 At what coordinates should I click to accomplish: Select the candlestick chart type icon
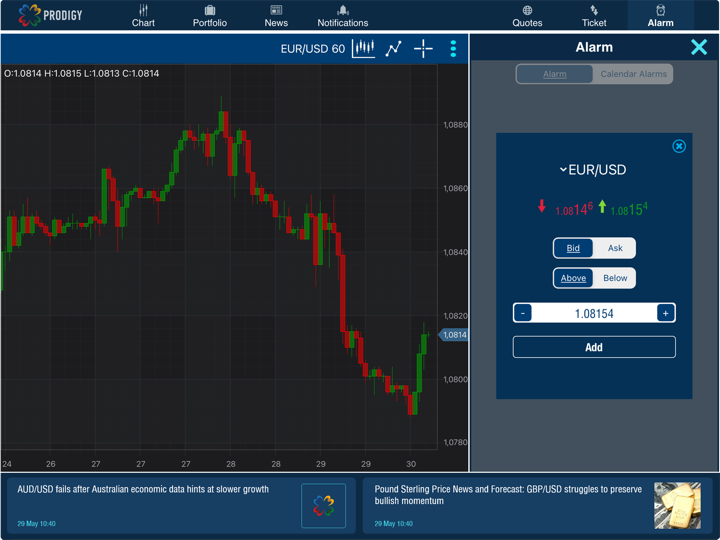point(364,48)
